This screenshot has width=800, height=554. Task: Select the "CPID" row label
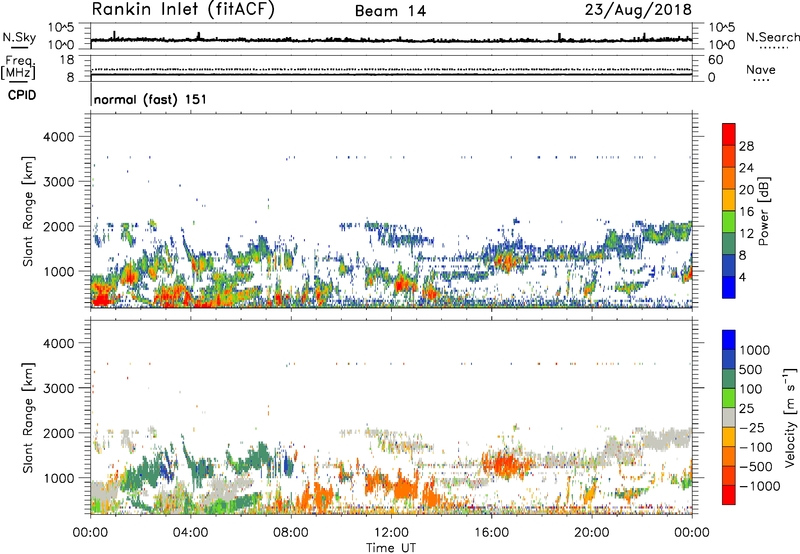pyautogui.click(x=22, y=95)
